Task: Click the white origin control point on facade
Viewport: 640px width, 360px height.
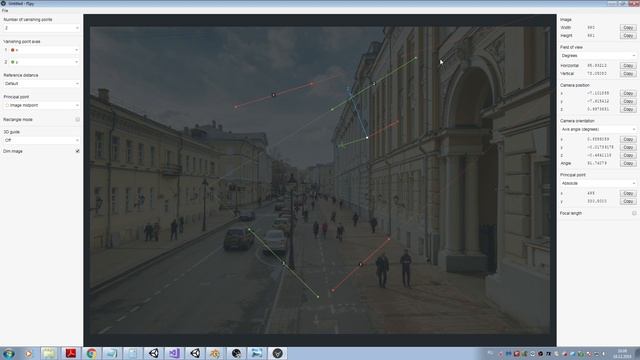Action: [x=367, y=138]
